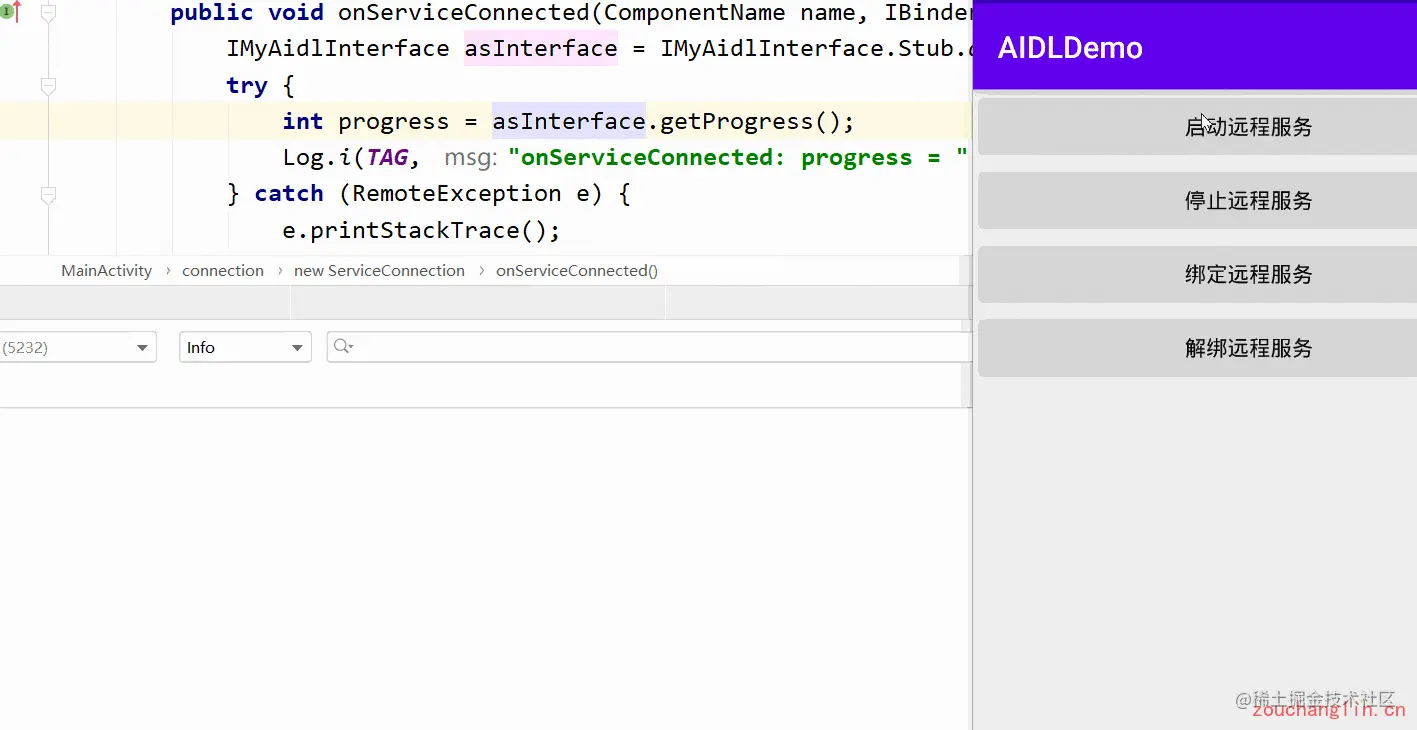This screenshot has width=1417, height=730.
Task: Click the "onServiceConnected: progress = " string
Action: tap(738, 158)
